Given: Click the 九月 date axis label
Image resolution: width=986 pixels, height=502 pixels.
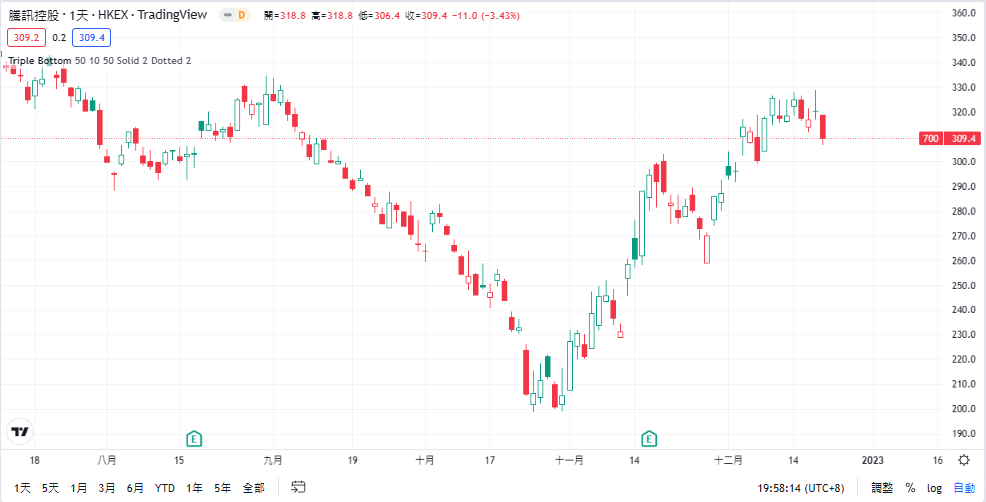Looking at the screenshot, I should [274, 460].
